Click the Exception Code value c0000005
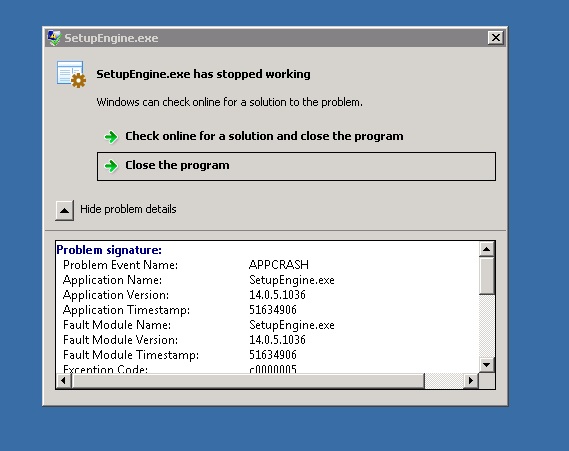The image size is (569, 451). [x=273, y=369]
